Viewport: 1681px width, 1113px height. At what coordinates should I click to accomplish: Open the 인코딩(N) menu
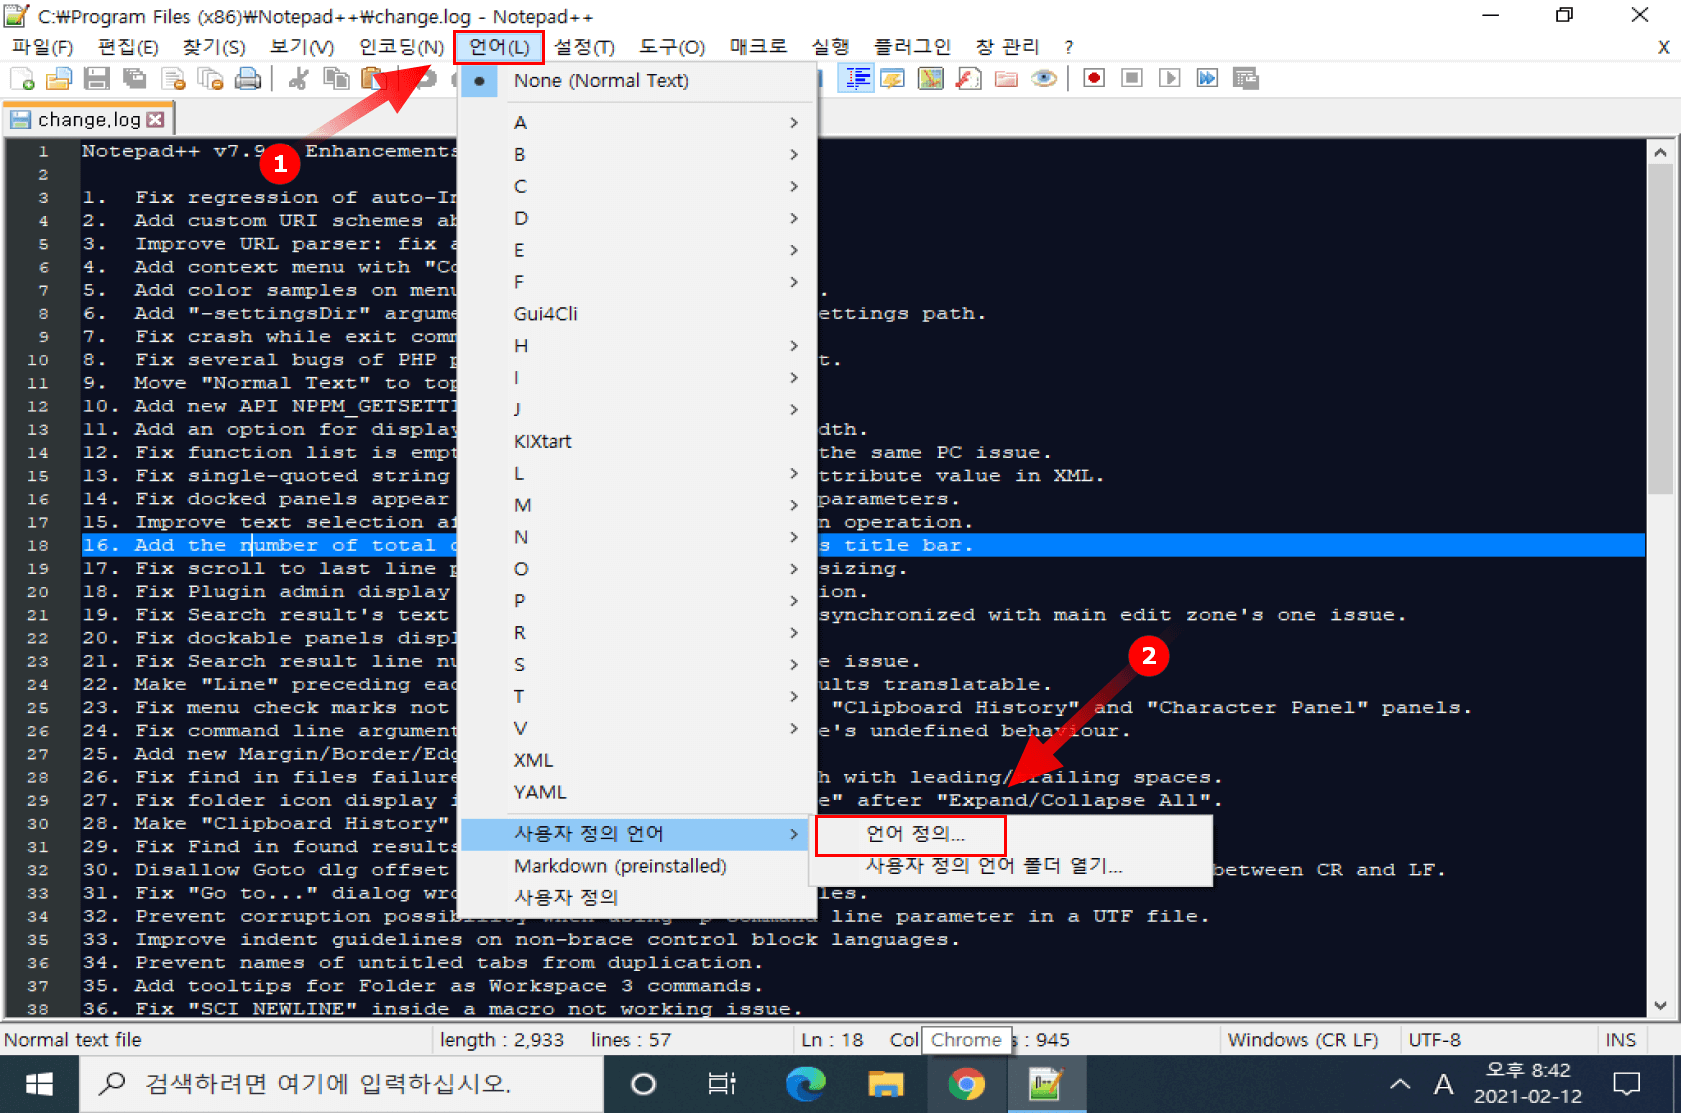pyautogui.click(x=401, y=47)
